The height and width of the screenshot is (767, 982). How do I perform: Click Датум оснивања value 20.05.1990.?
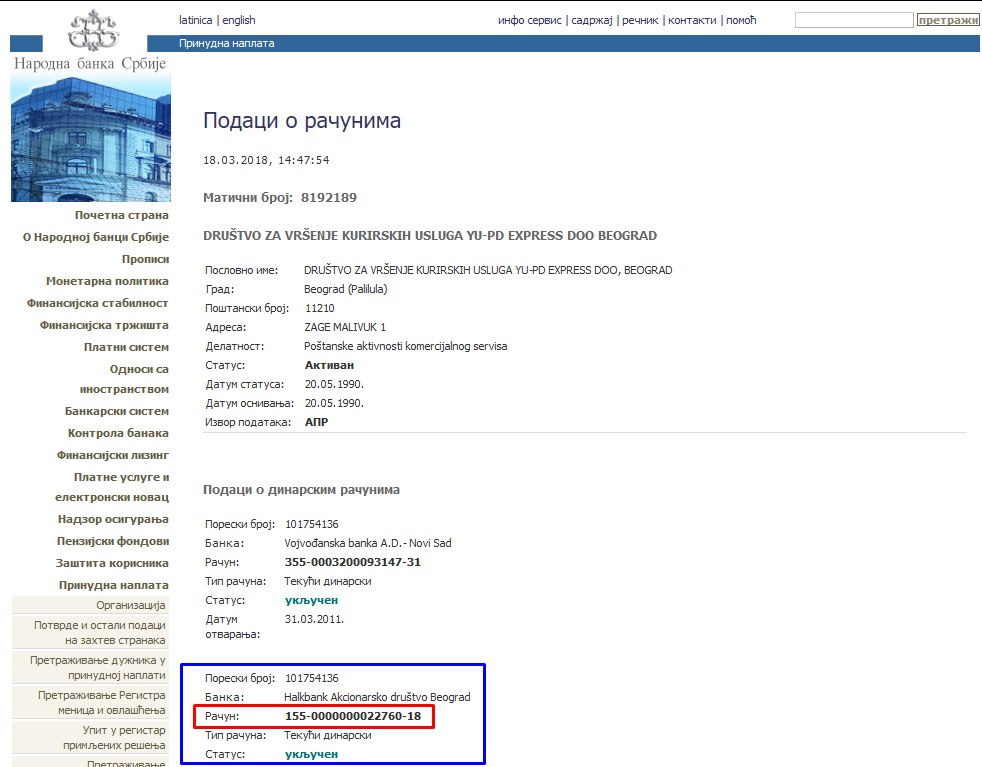[334, 403]
